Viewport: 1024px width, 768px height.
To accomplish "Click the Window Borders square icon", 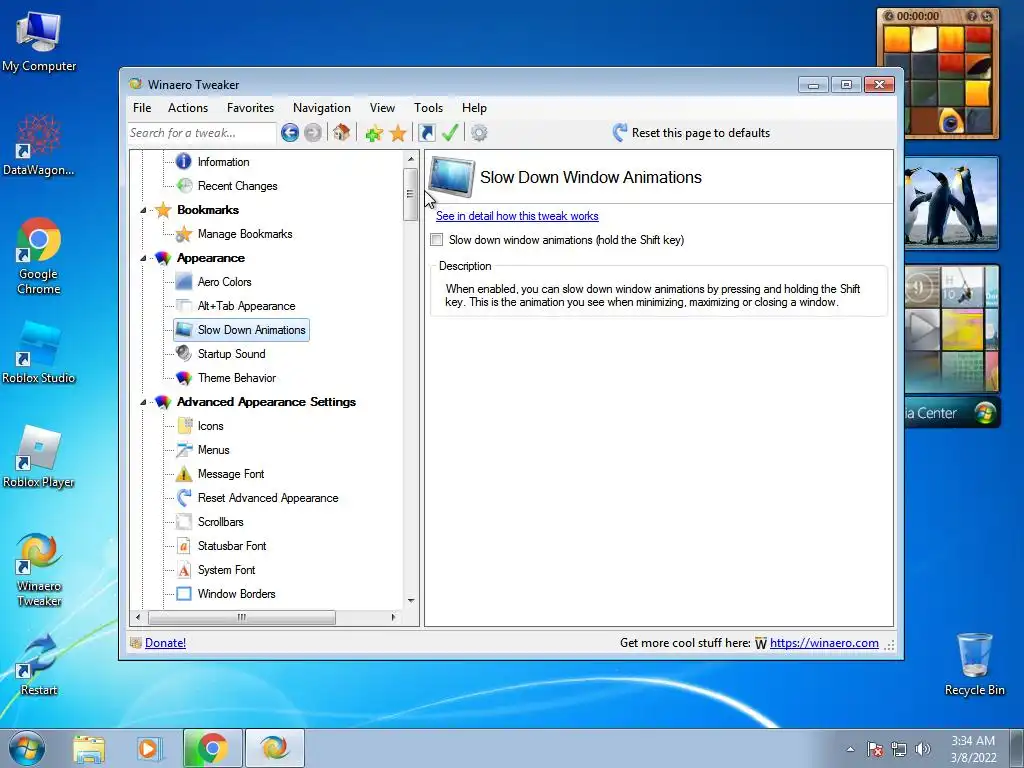I will [184, 594].
